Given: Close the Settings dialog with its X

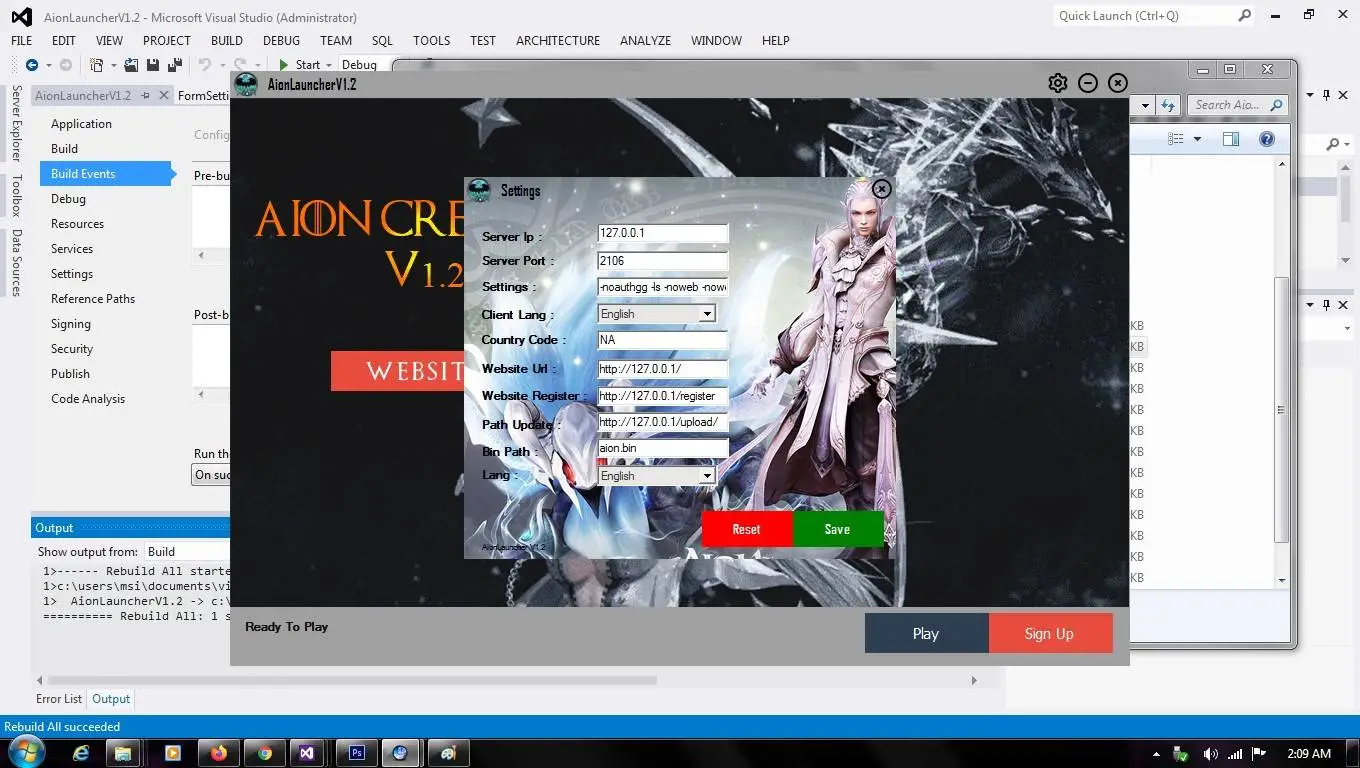Looking at the screenshot, I should 881,189.
